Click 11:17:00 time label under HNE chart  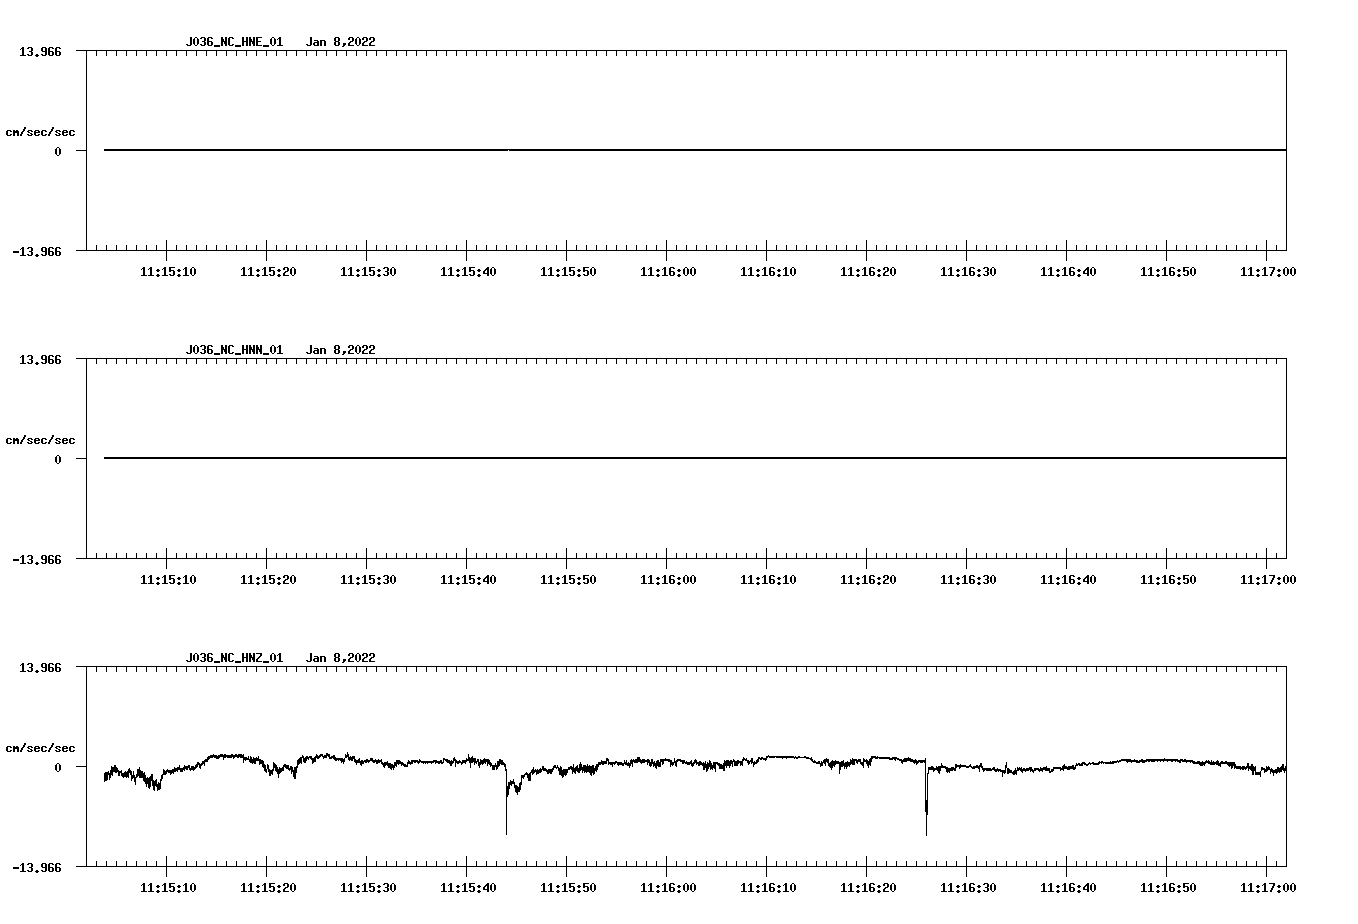click(x=1268, y=272)
